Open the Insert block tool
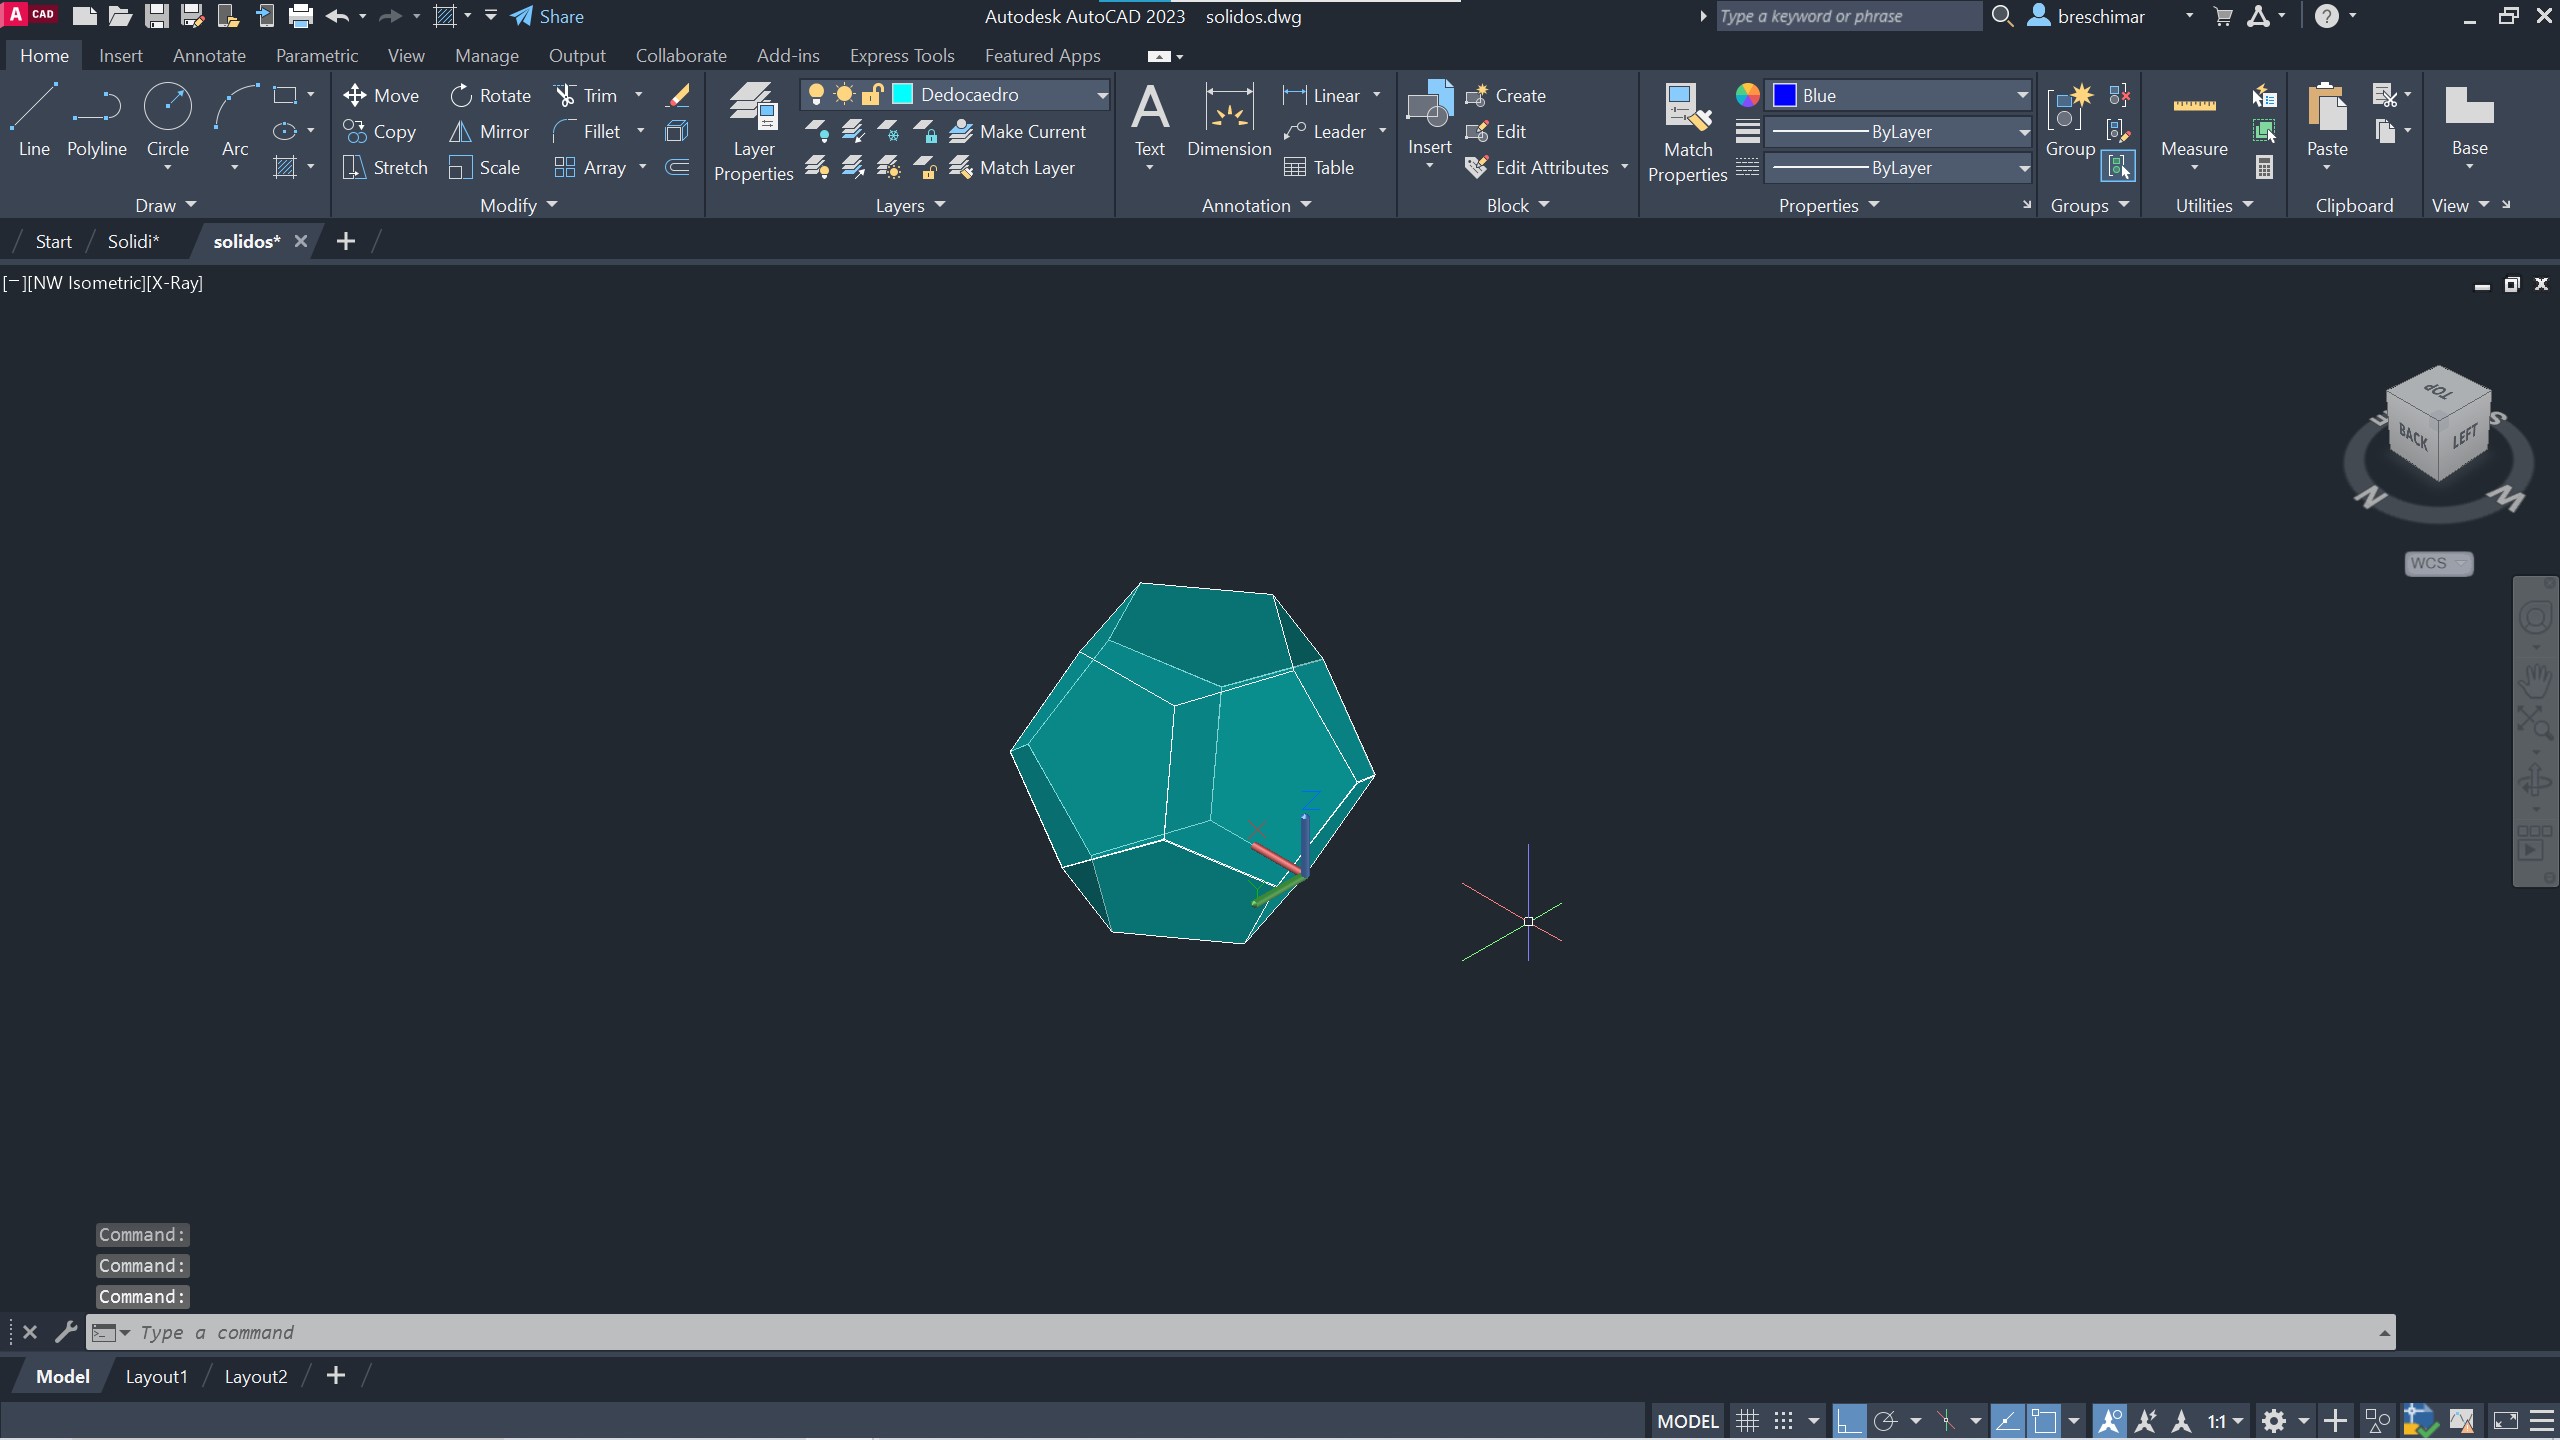Viewport: 2560px width, 1440px height. coord(1429,120)
